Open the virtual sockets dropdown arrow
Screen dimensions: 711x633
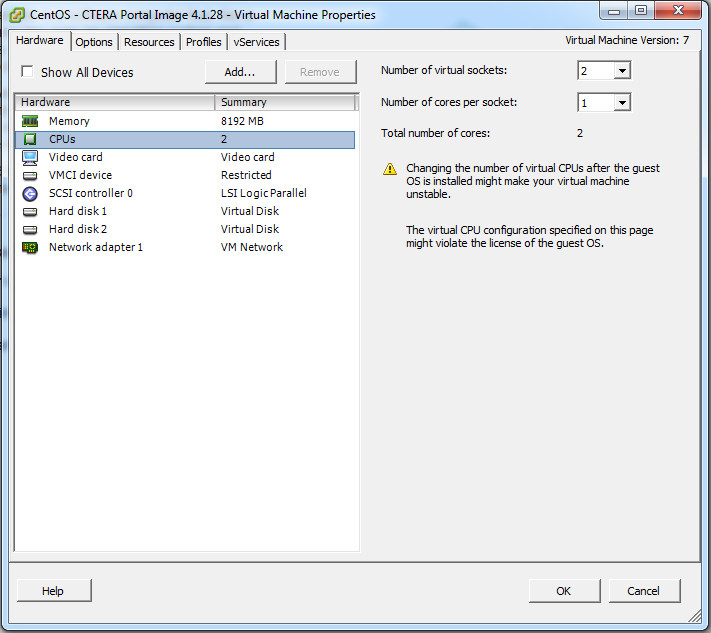pos(622,71)
